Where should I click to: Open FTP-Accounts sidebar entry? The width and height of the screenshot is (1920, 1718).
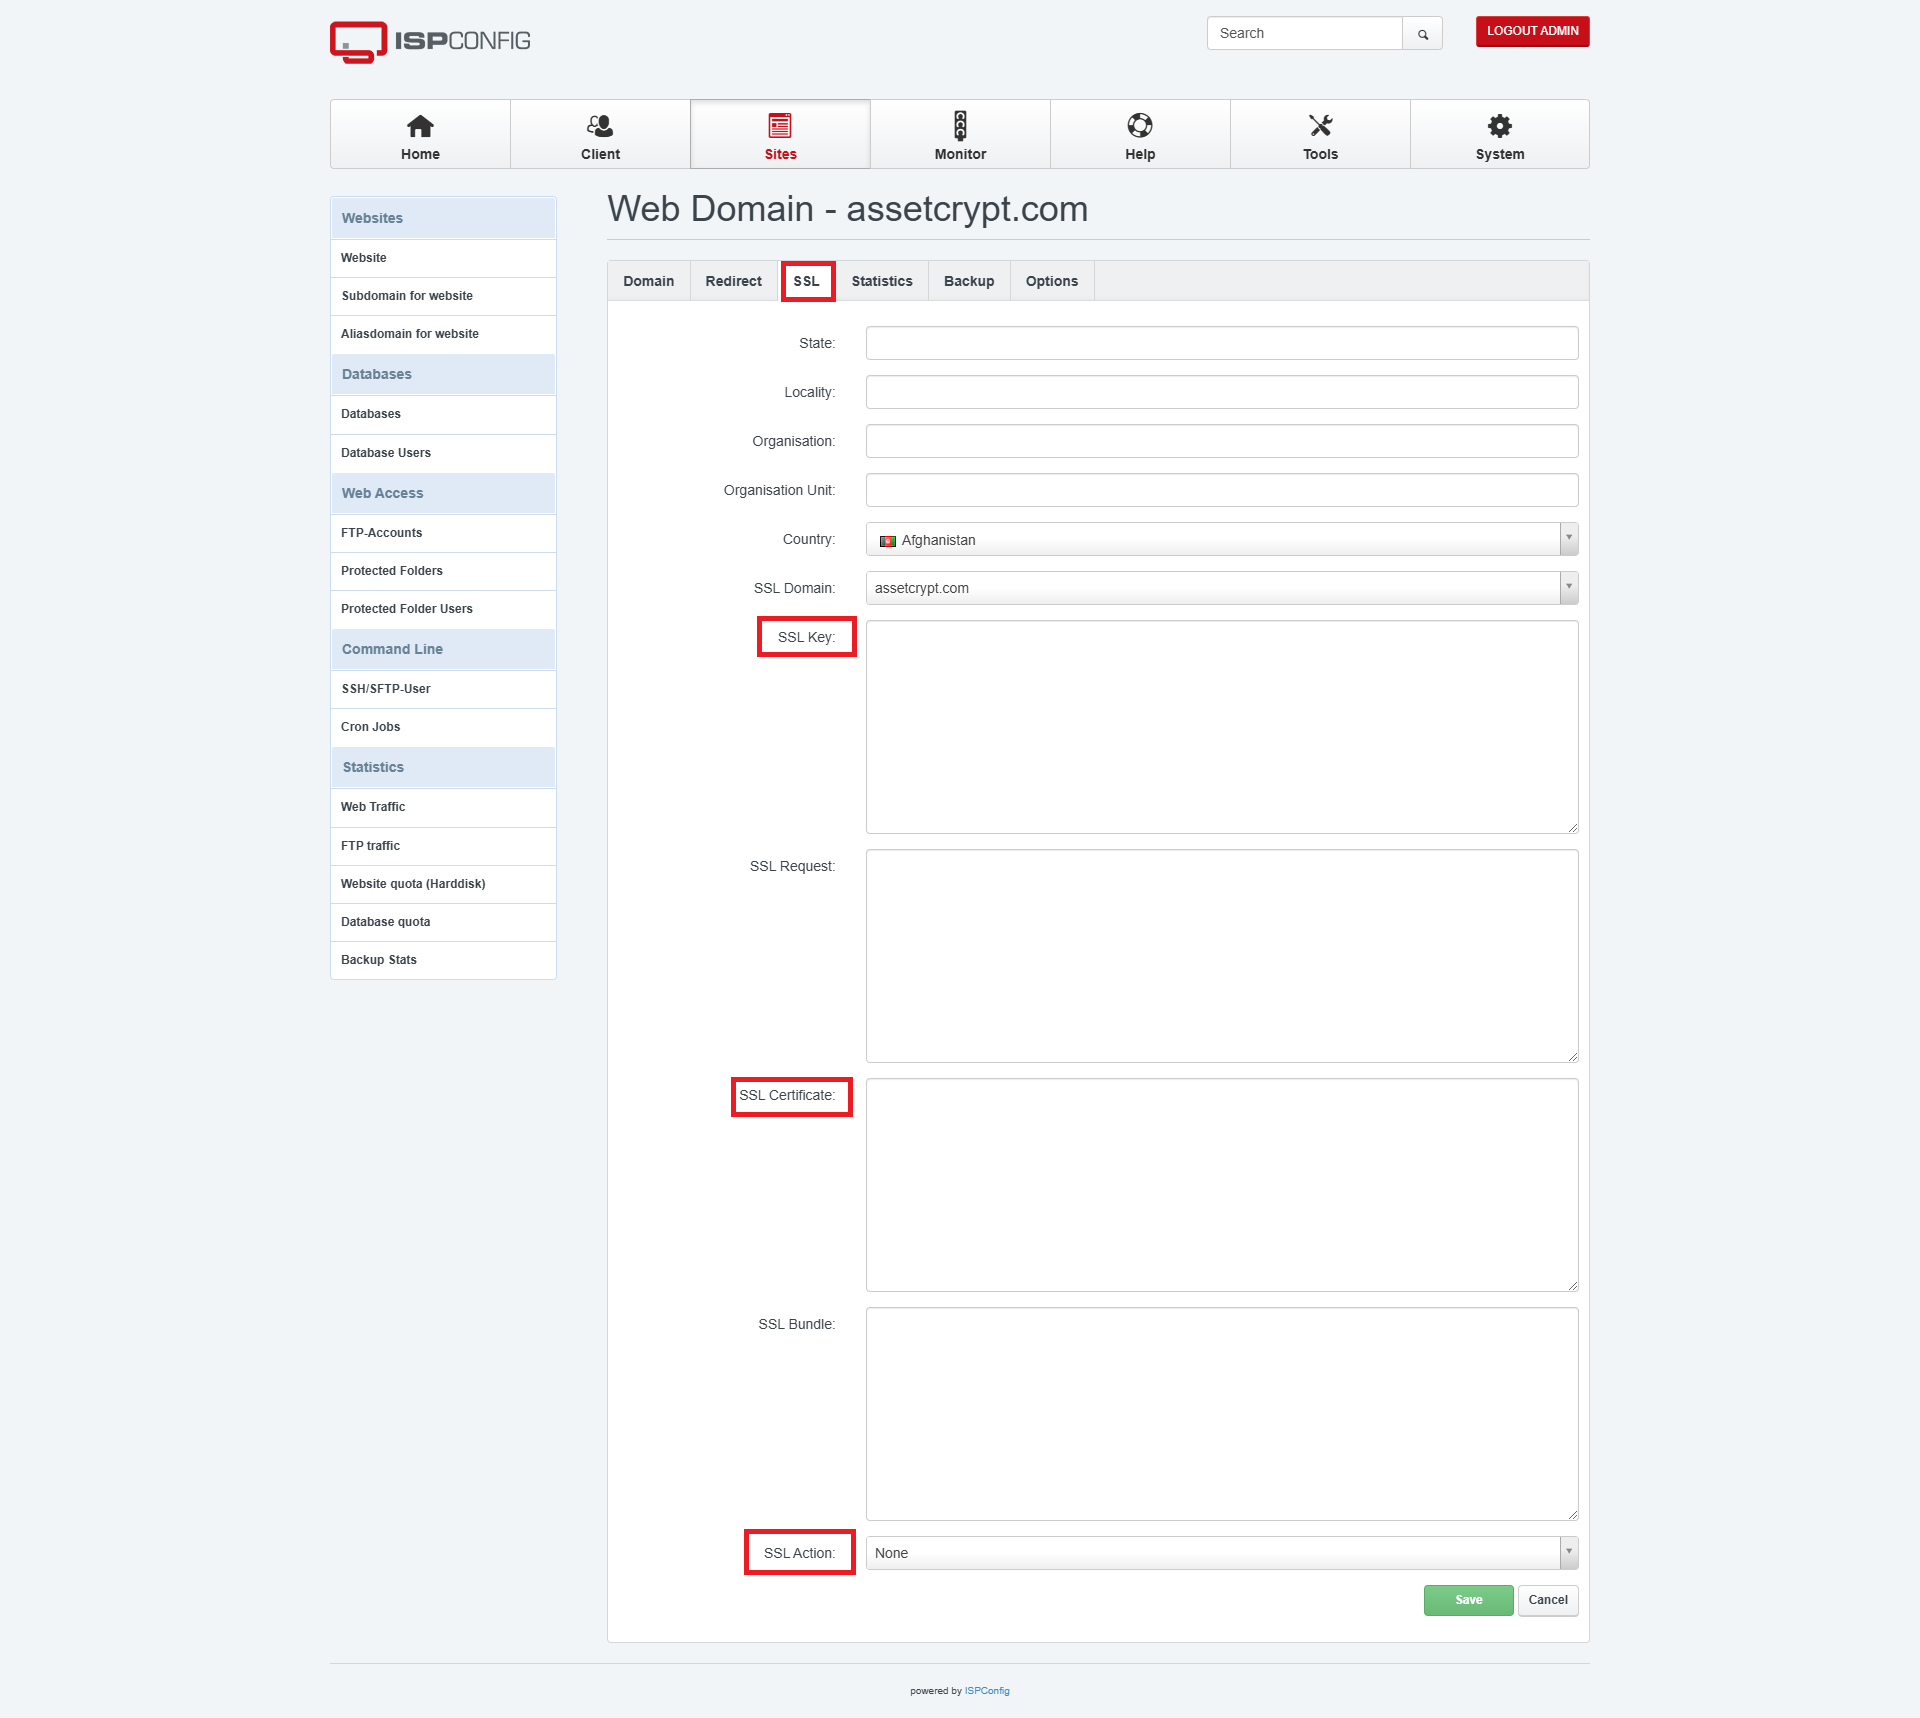(x=443, y=533)
